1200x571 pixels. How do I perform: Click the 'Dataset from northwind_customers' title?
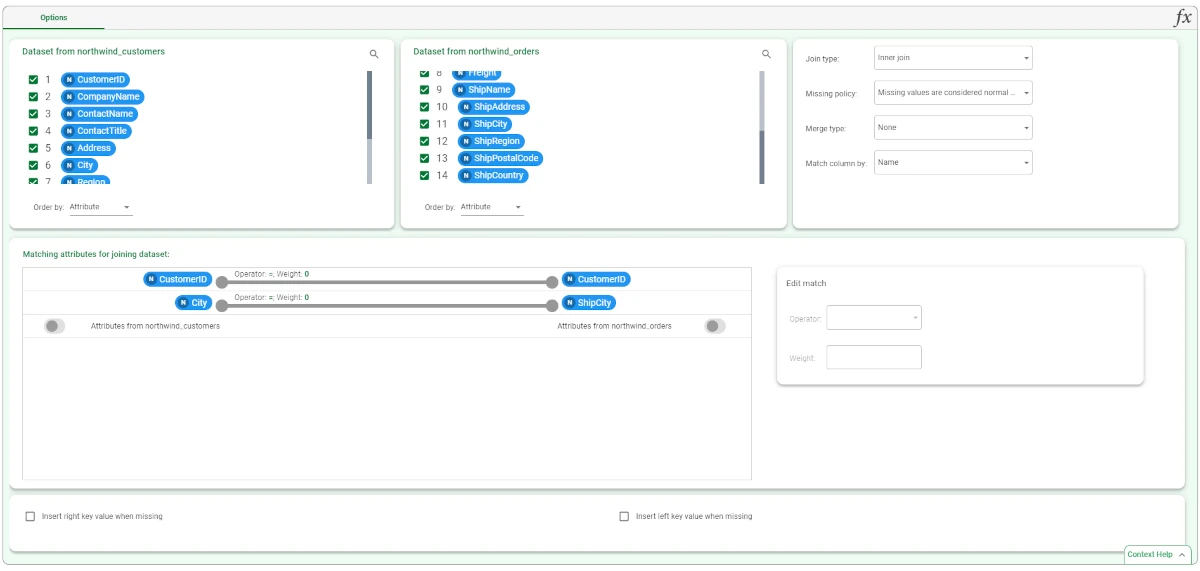click(93, 51)
